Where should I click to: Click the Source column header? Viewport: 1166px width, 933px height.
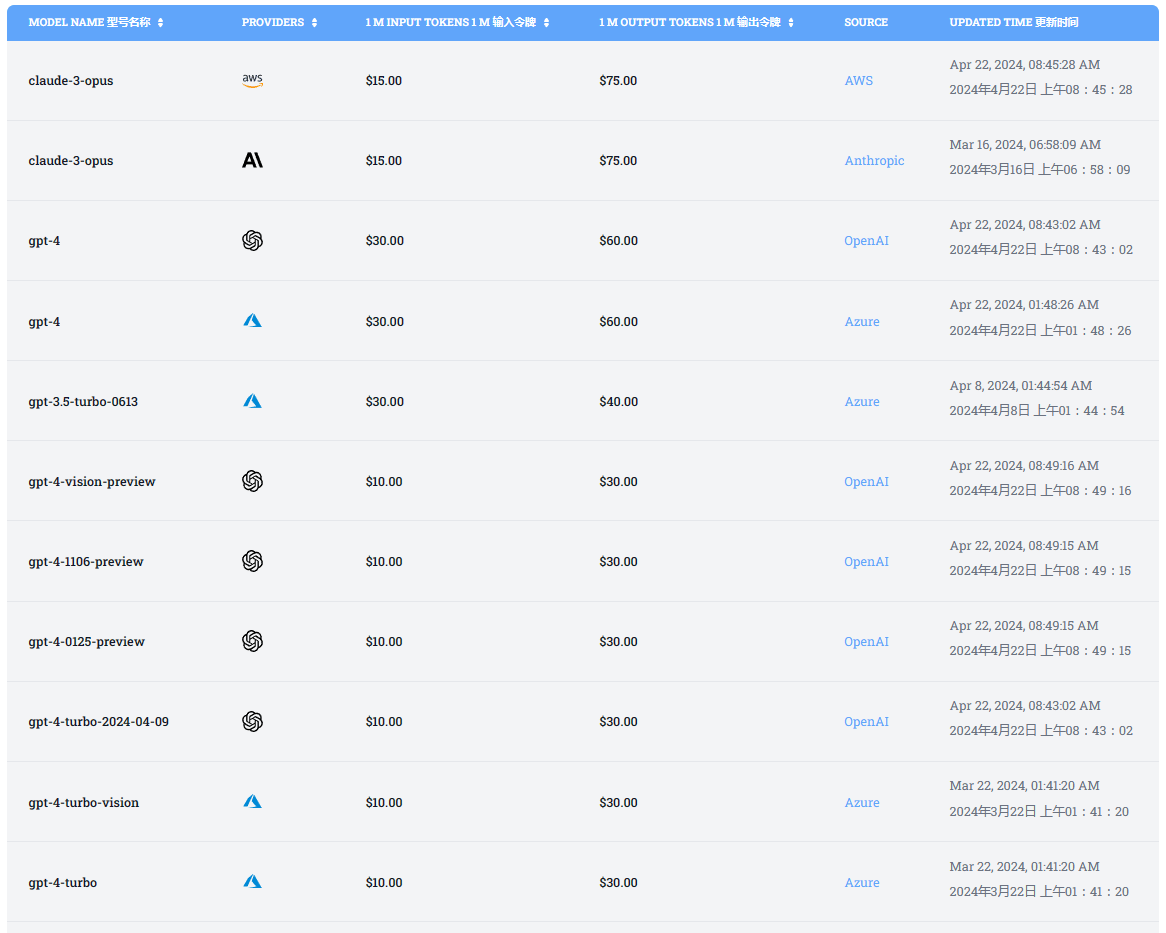tap(865, 22)
